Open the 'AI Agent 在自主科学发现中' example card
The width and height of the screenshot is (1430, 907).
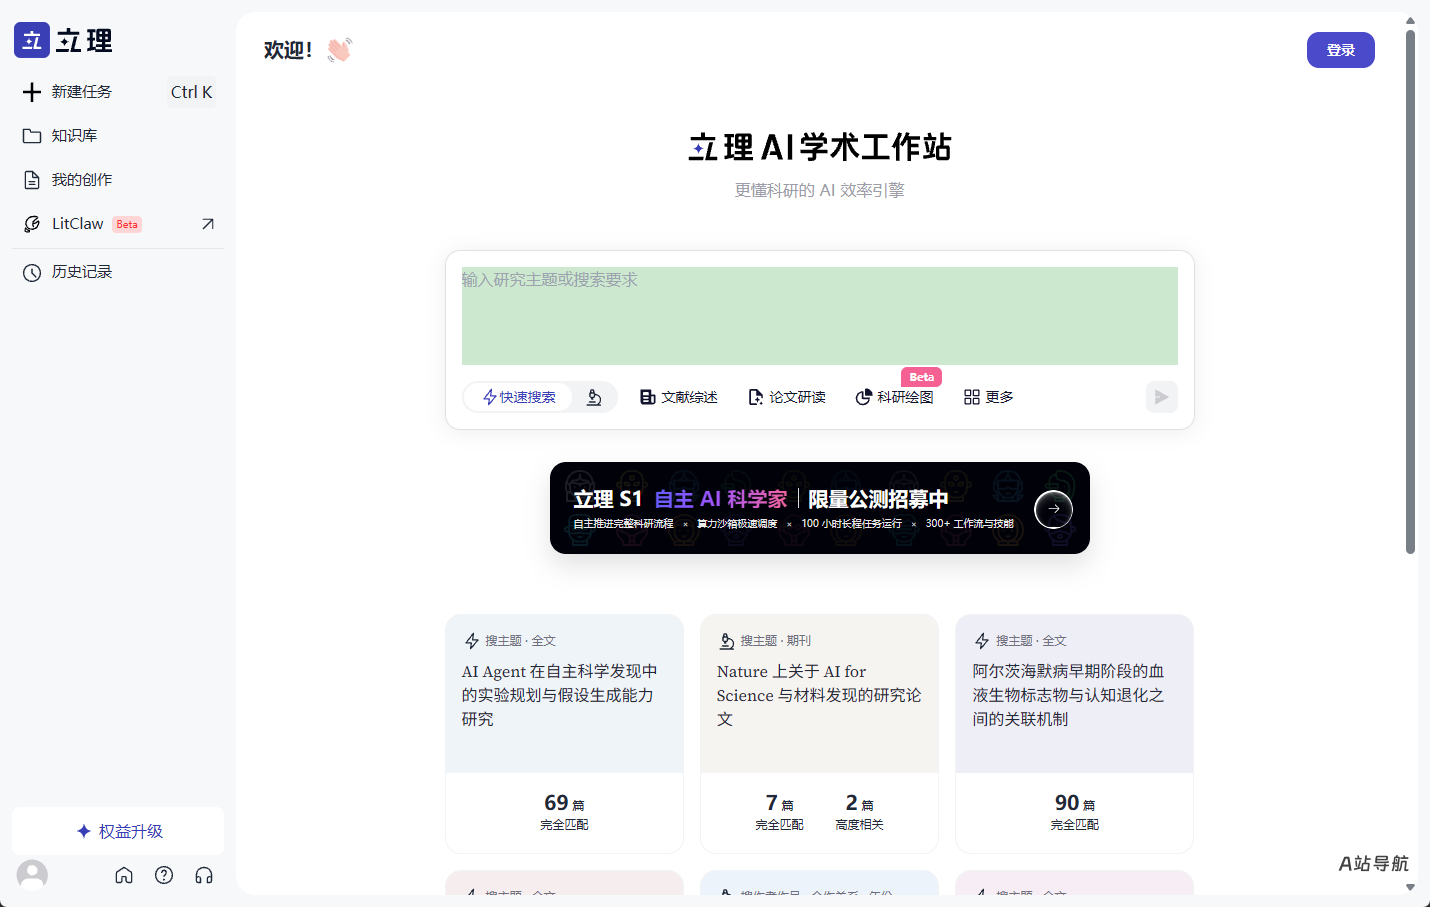[565, 734]
